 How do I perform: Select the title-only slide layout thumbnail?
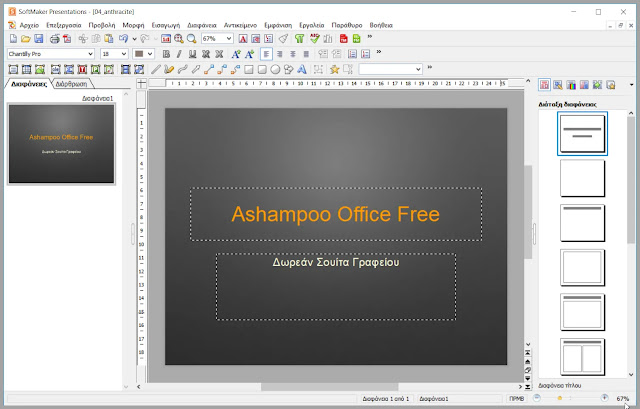[582, 223]
